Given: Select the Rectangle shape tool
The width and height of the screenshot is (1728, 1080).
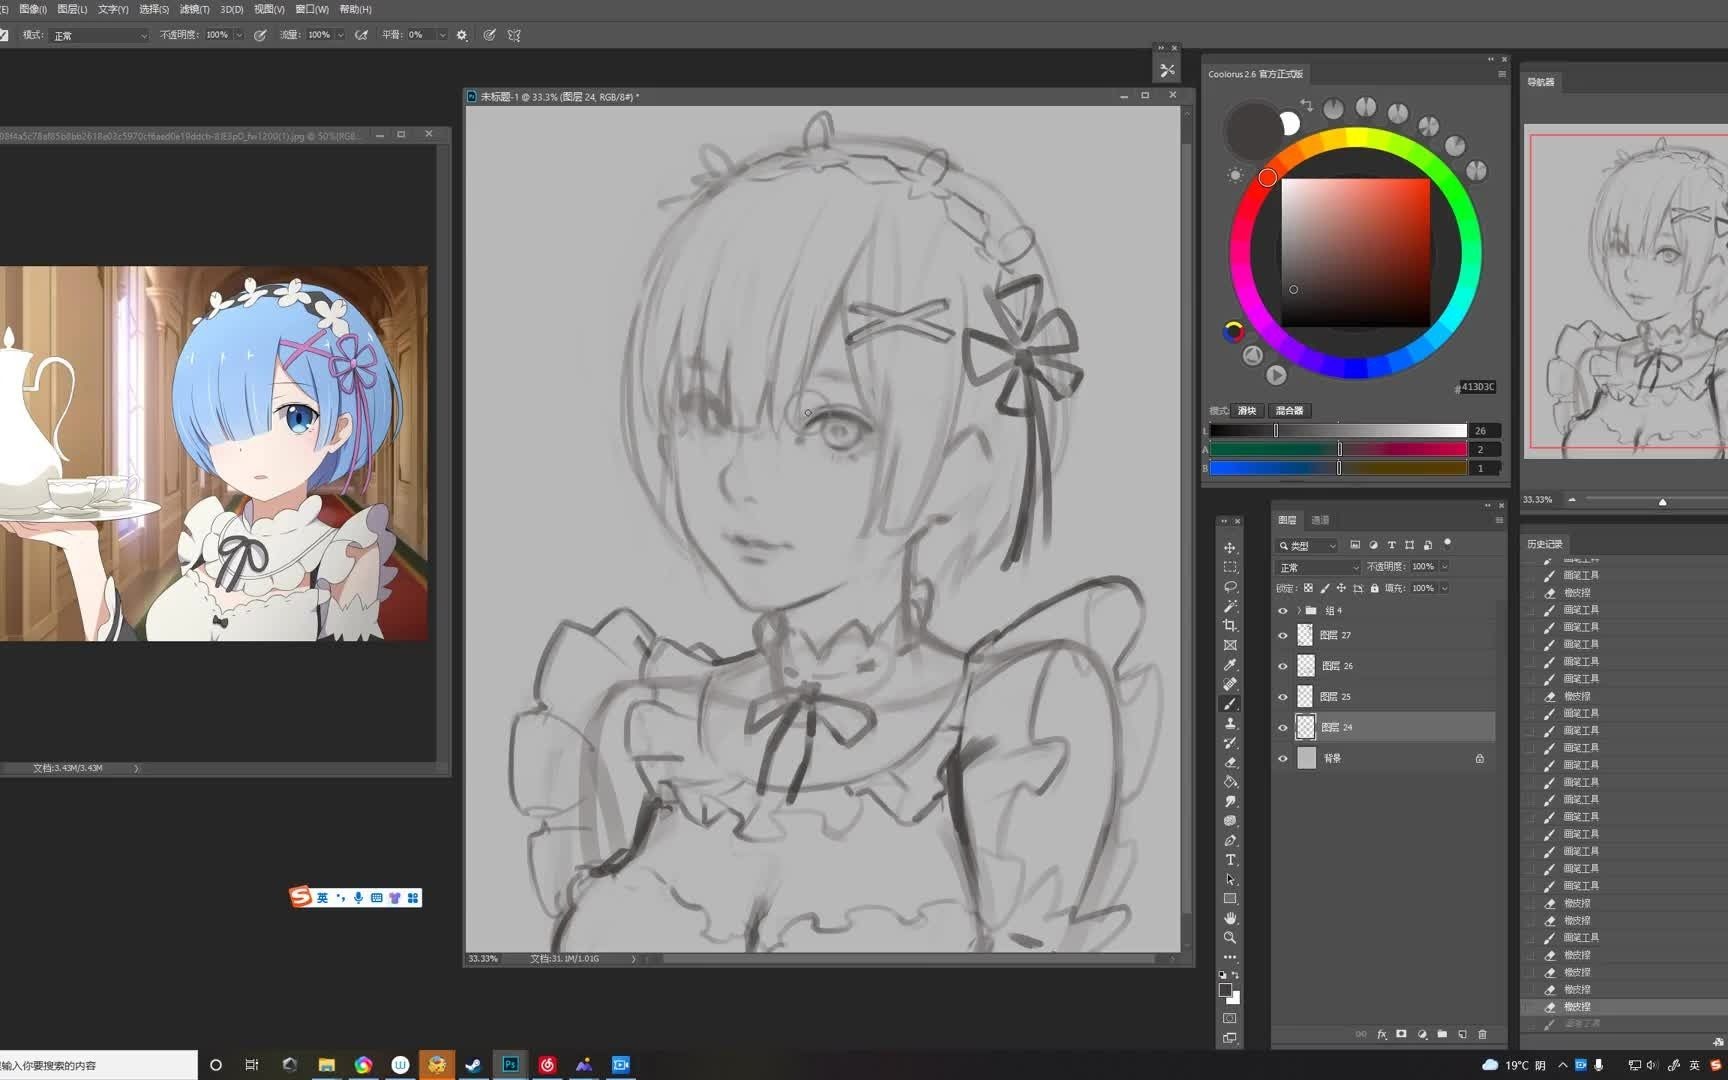Looking at the screenshot, I should tap(1230, 899).
